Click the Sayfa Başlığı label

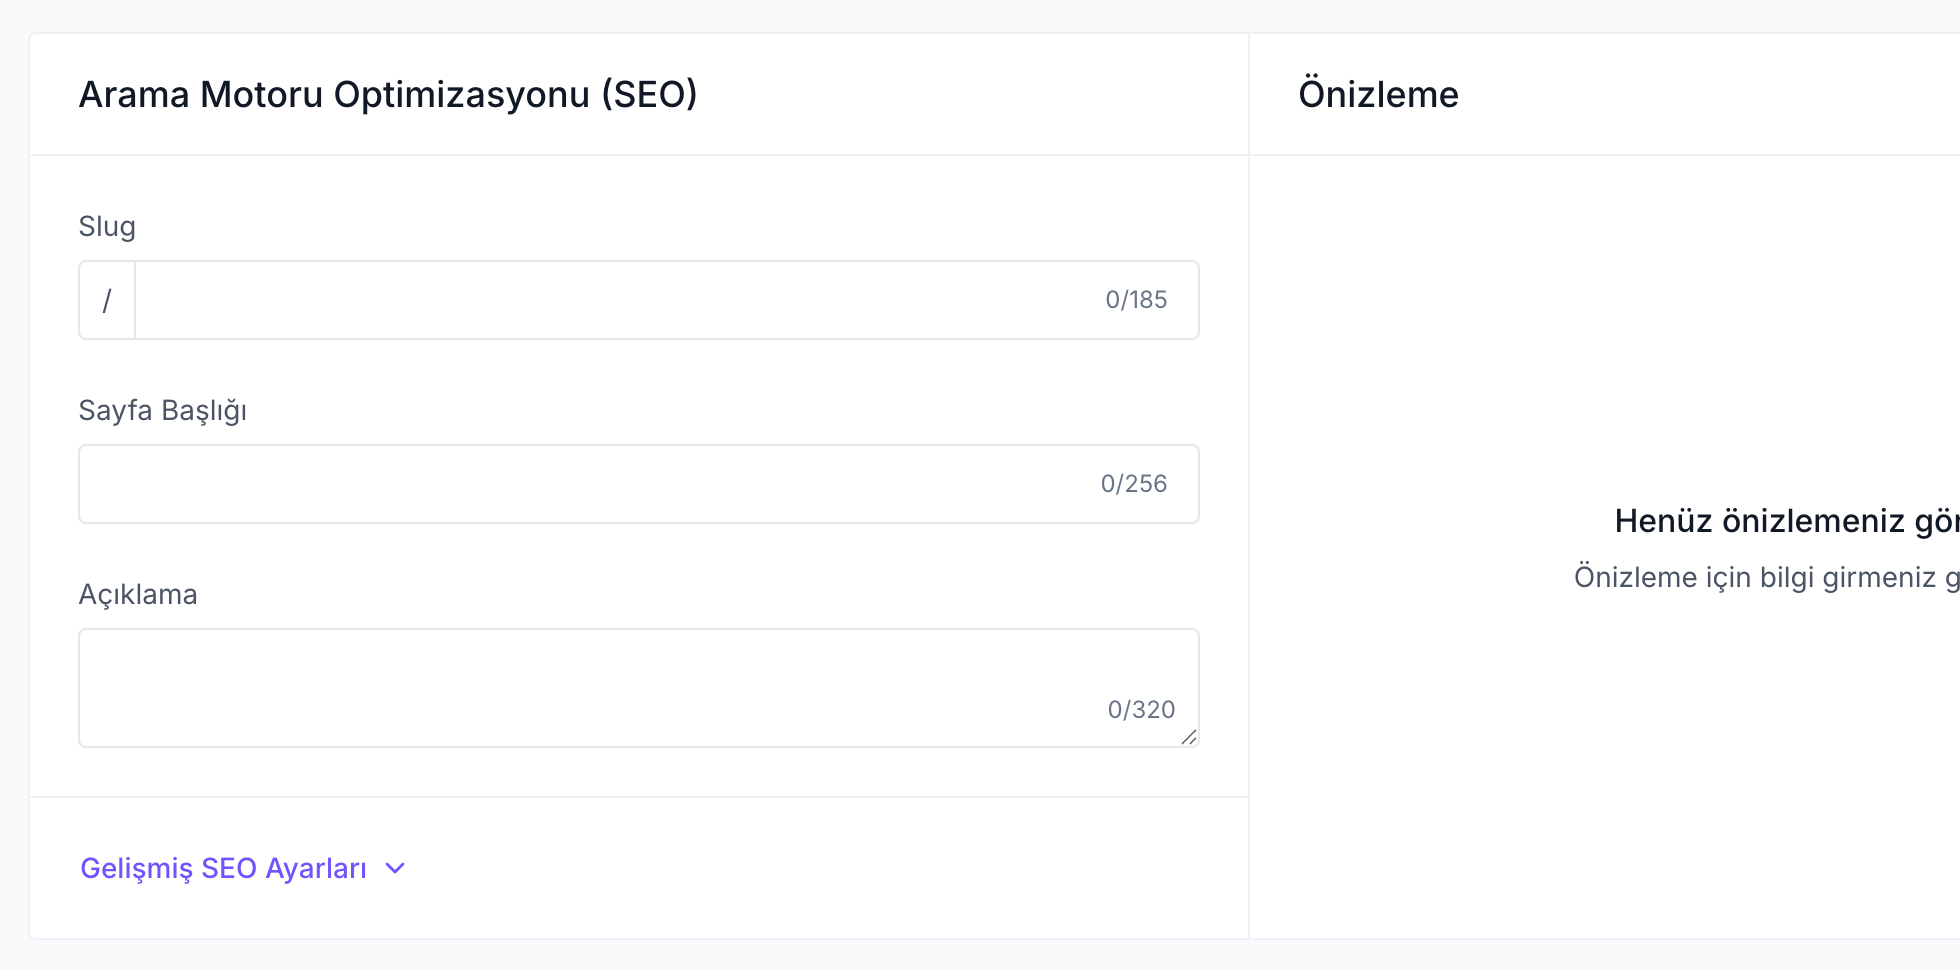click(x=163, y=410)
